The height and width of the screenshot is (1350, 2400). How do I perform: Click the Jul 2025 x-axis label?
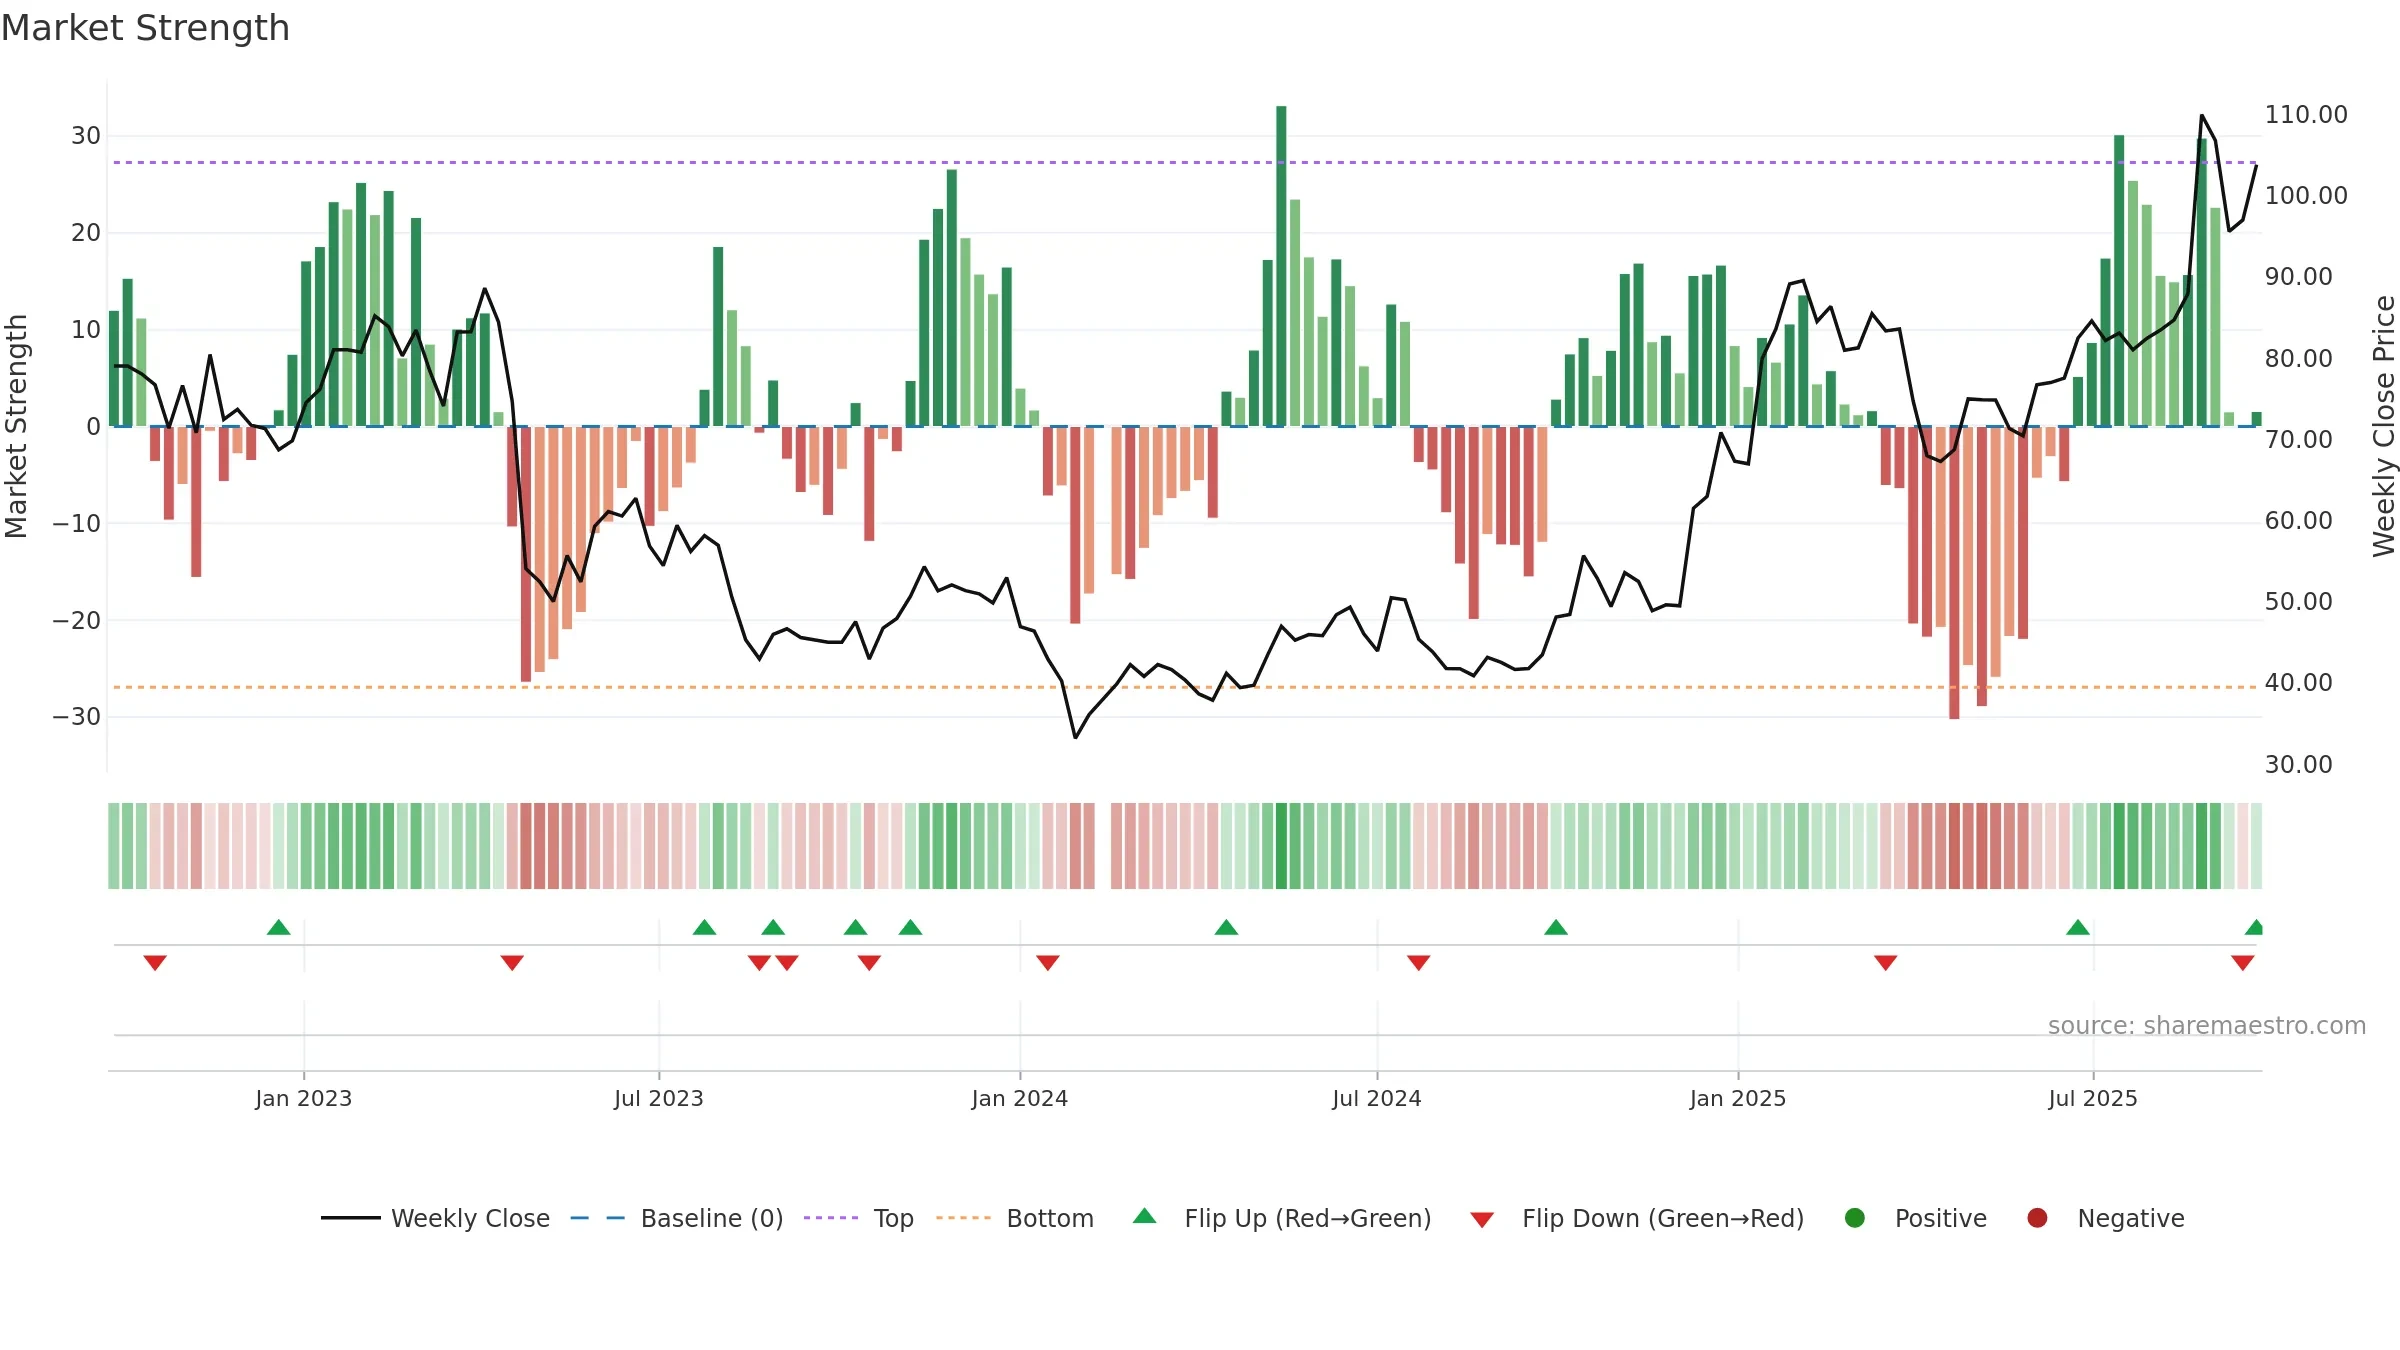click(2093, 1098)
